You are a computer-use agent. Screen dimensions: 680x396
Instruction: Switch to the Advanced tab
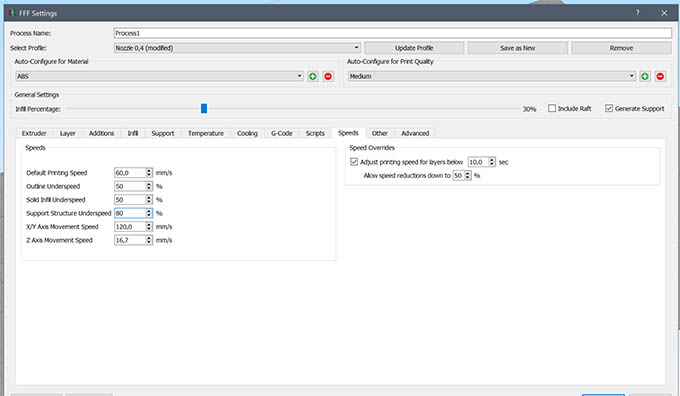click(x=415, y=133)
